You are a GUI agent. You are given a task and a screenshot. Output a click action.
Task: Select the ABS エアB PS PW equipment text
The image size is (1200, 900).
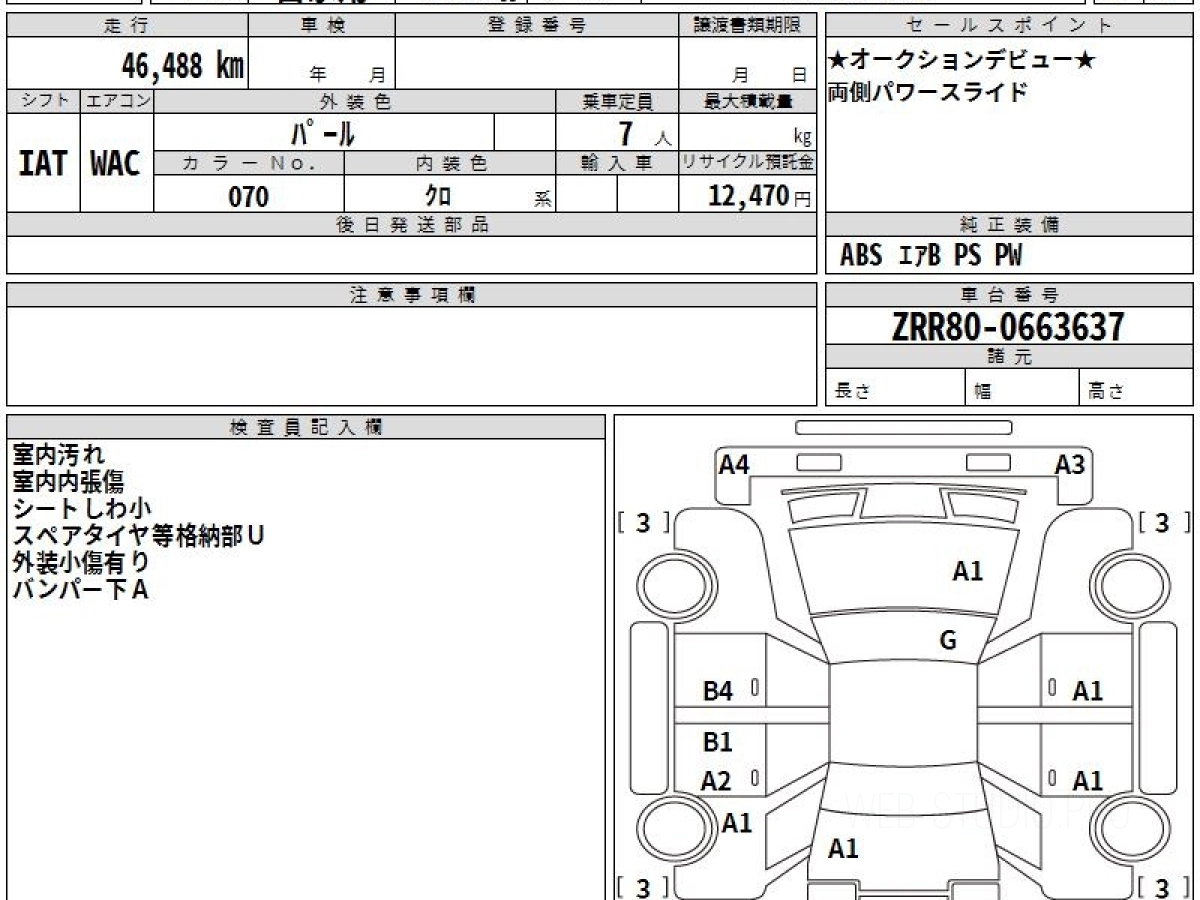point(931,256)
